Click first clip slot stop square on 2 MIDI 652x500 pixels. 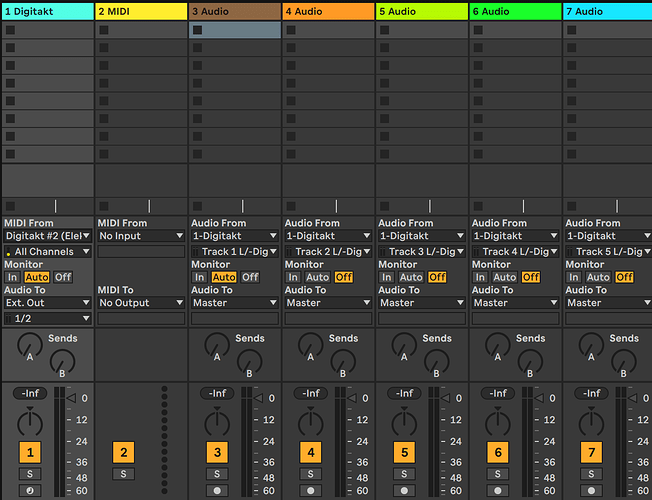[x=104, y=30]
